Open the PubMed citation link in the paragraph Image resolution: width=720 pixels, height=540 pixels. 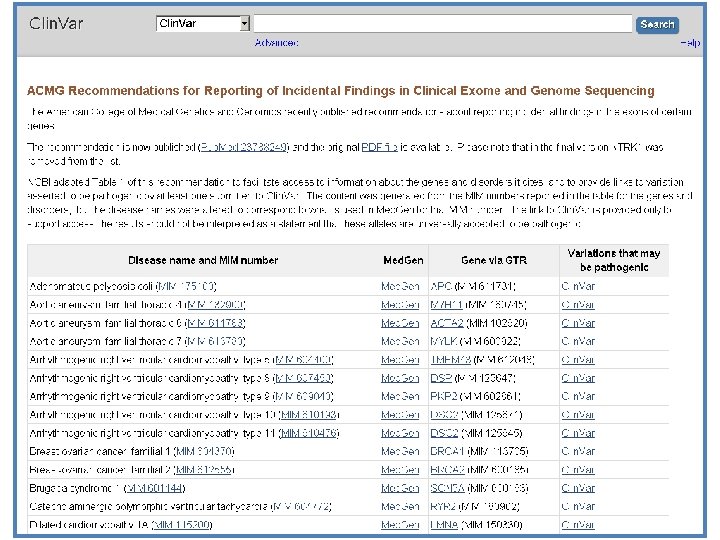[x=244, y=147]
